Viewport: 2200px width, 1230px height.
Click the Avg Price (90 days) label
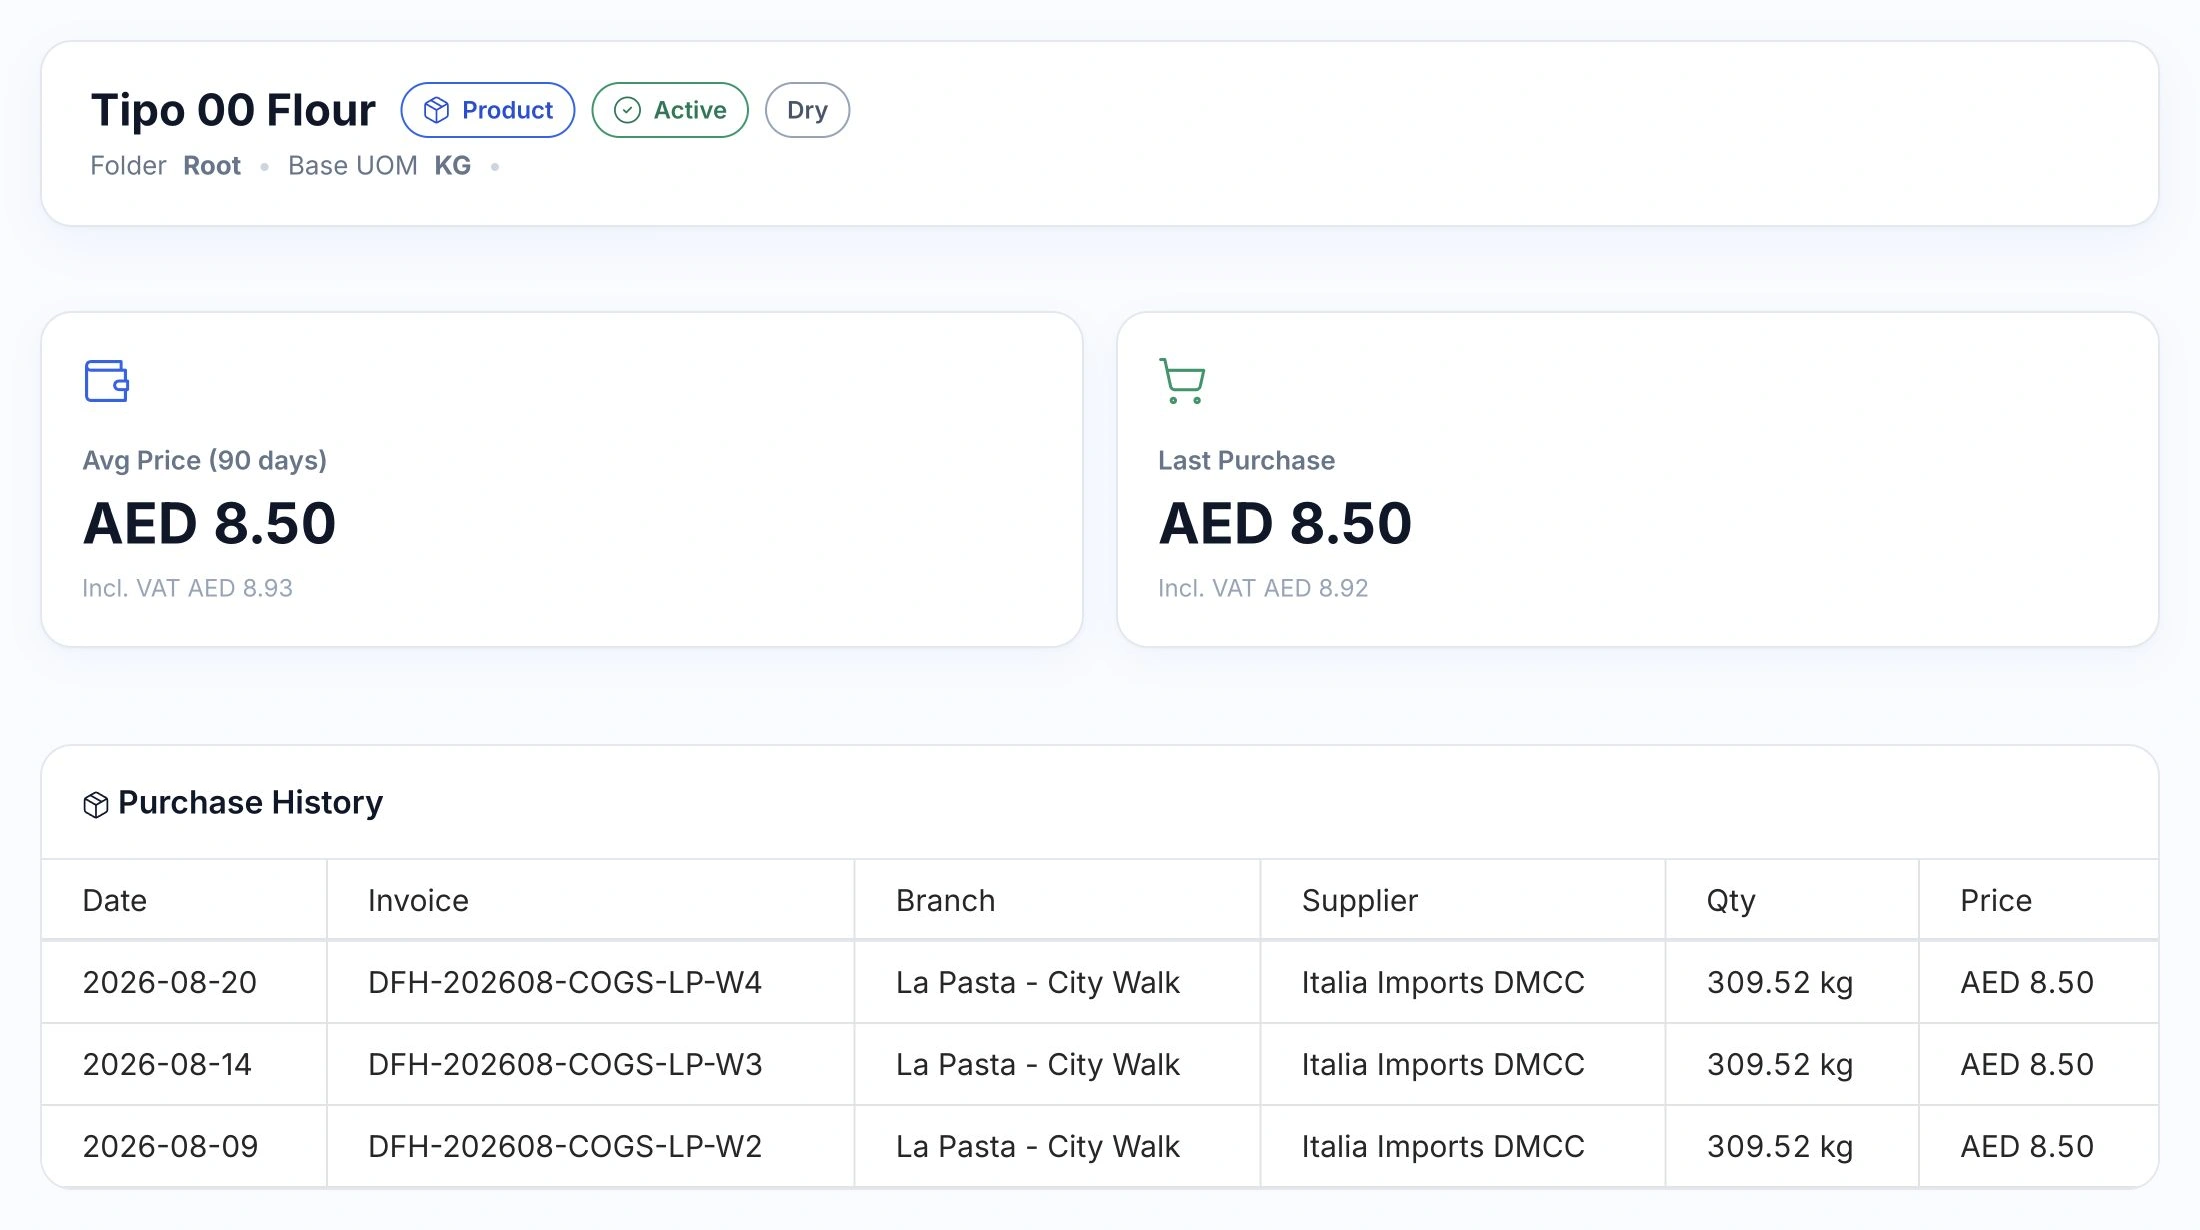click(x=205, y=461)
